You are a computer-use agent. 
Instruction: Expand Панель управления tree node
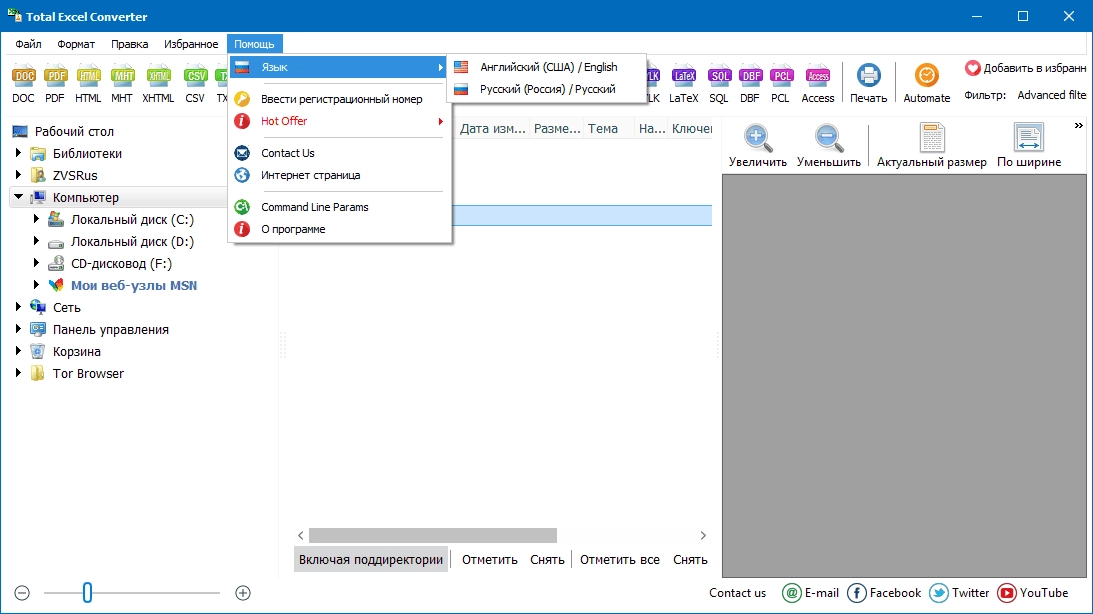coord(19,329)
